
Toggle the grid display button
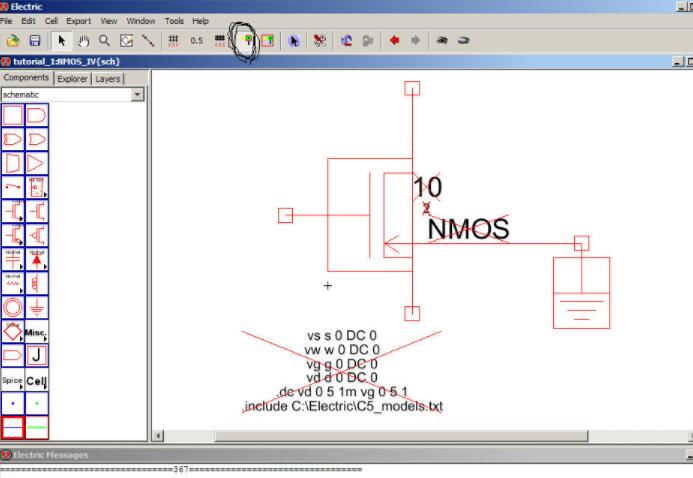(173, 41)
